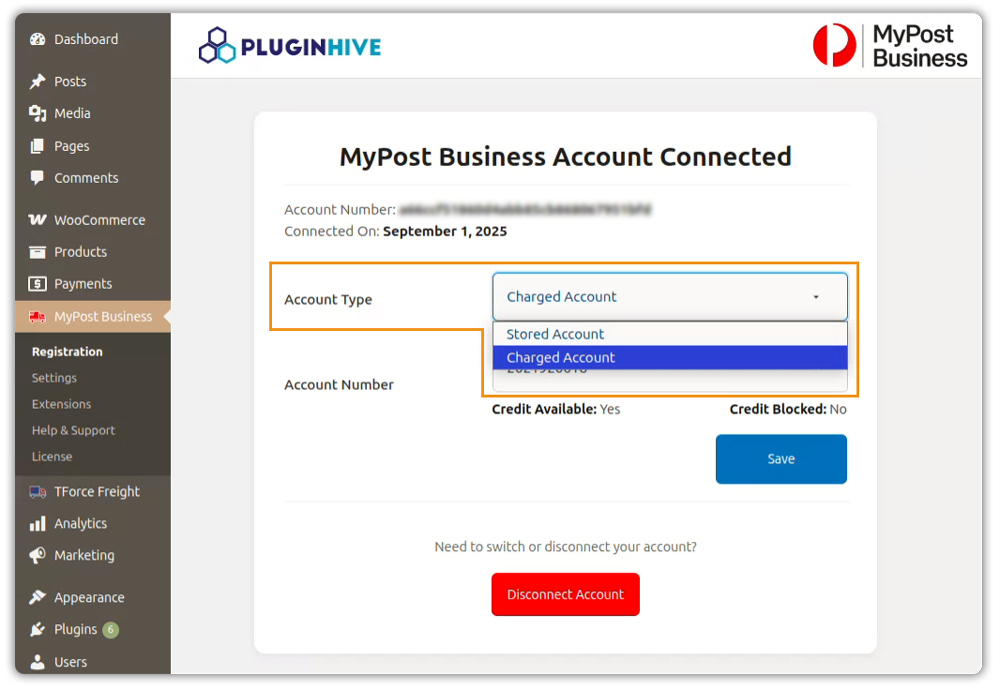Screen dimensions: 1000x690
Task: Click the Appearance menu label
Action: pyautogui.click(x=89, y=598)
